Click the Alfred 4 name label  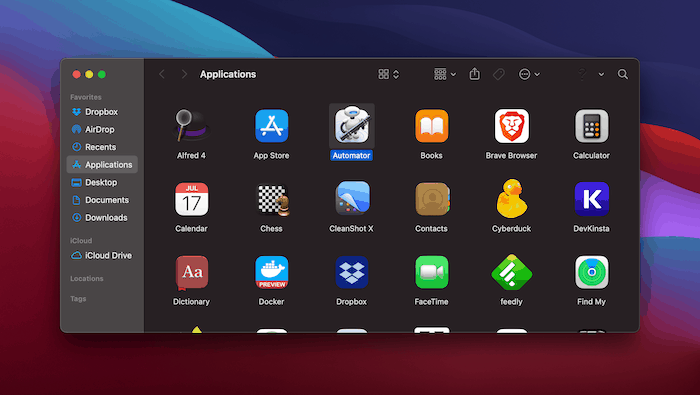pyautogui.click(x=191, y=155)
